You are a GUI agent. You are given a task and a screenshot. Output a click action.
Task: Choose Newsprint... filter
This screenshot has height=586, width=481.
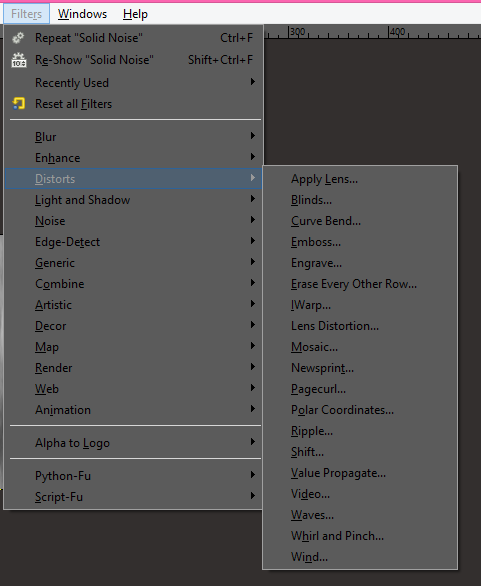pyautogui.click(x=360, y=368)
